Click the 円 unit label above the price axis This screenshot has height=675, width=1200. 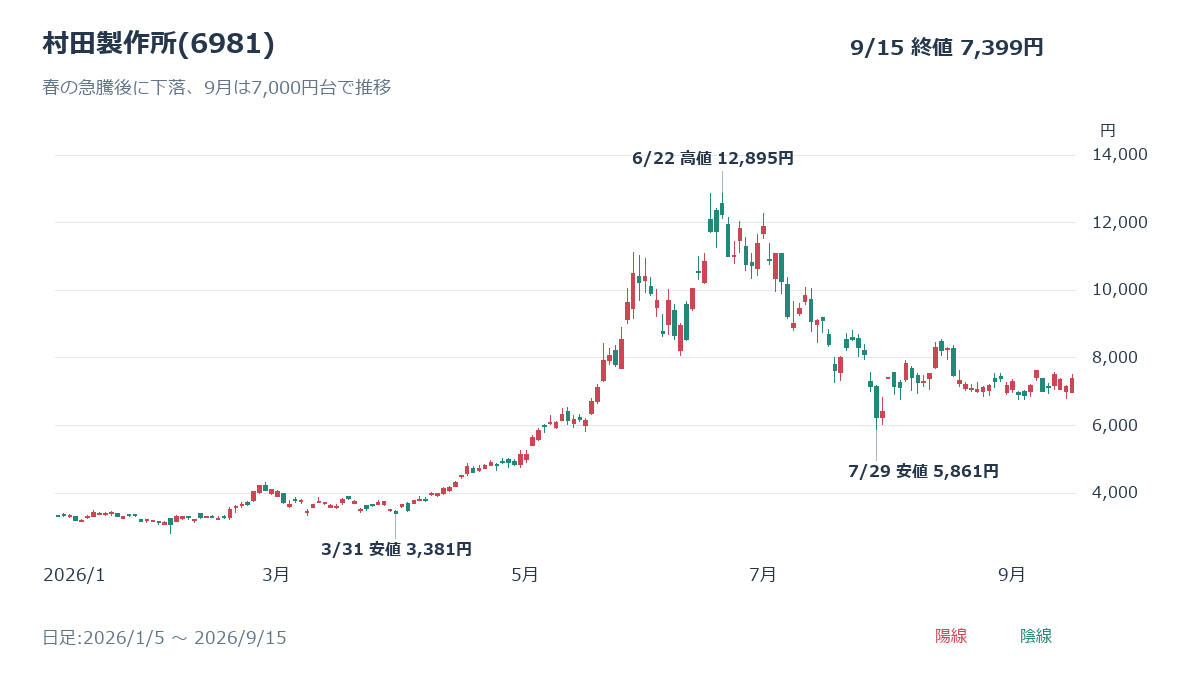point(1108,131)
